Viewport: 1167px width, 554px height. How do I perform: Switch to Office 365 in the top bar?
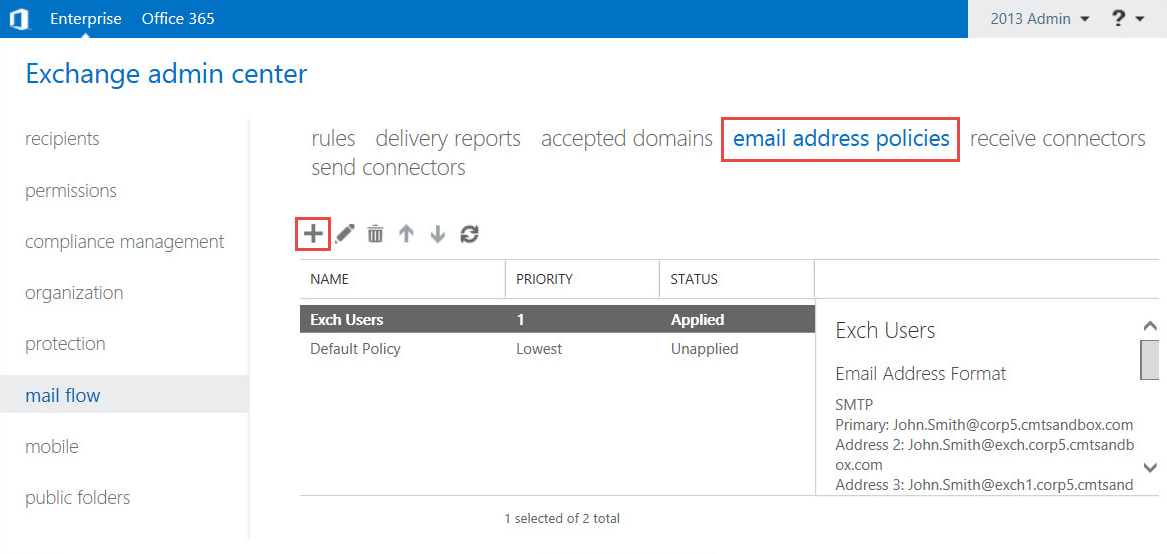pos(178,19)
